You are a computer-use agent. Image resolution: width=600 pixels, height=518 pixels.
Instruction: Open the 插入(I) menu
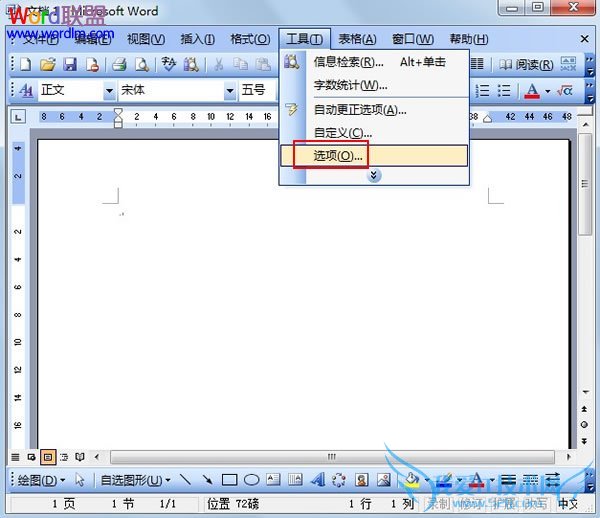click(197, 39)
